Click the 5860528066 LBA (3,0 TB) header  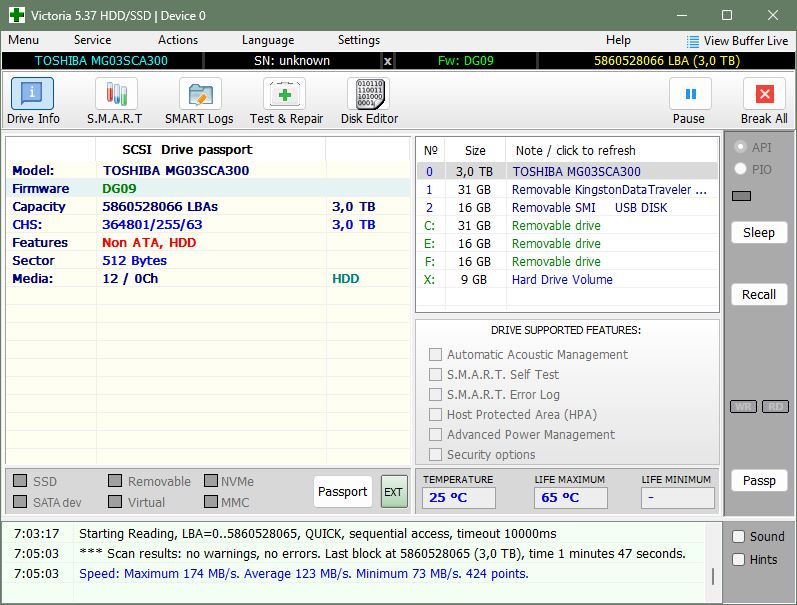666,61
